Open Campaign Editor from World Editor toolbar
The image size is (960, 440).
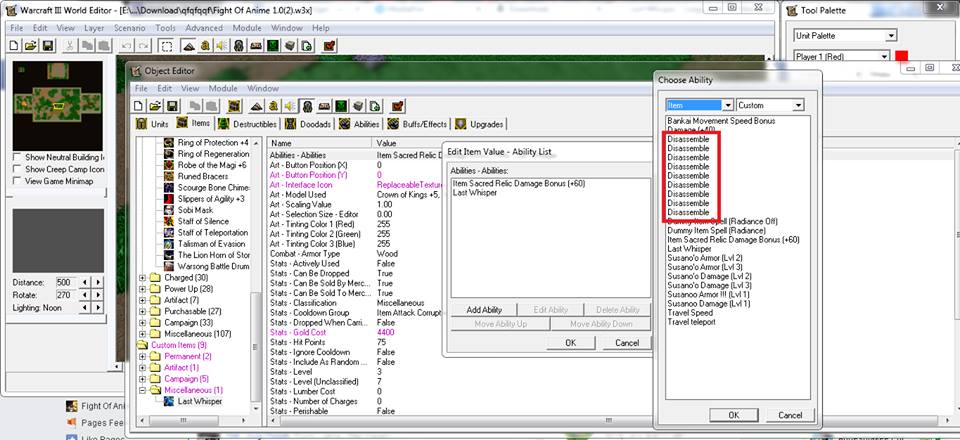[x=256, y=45]
